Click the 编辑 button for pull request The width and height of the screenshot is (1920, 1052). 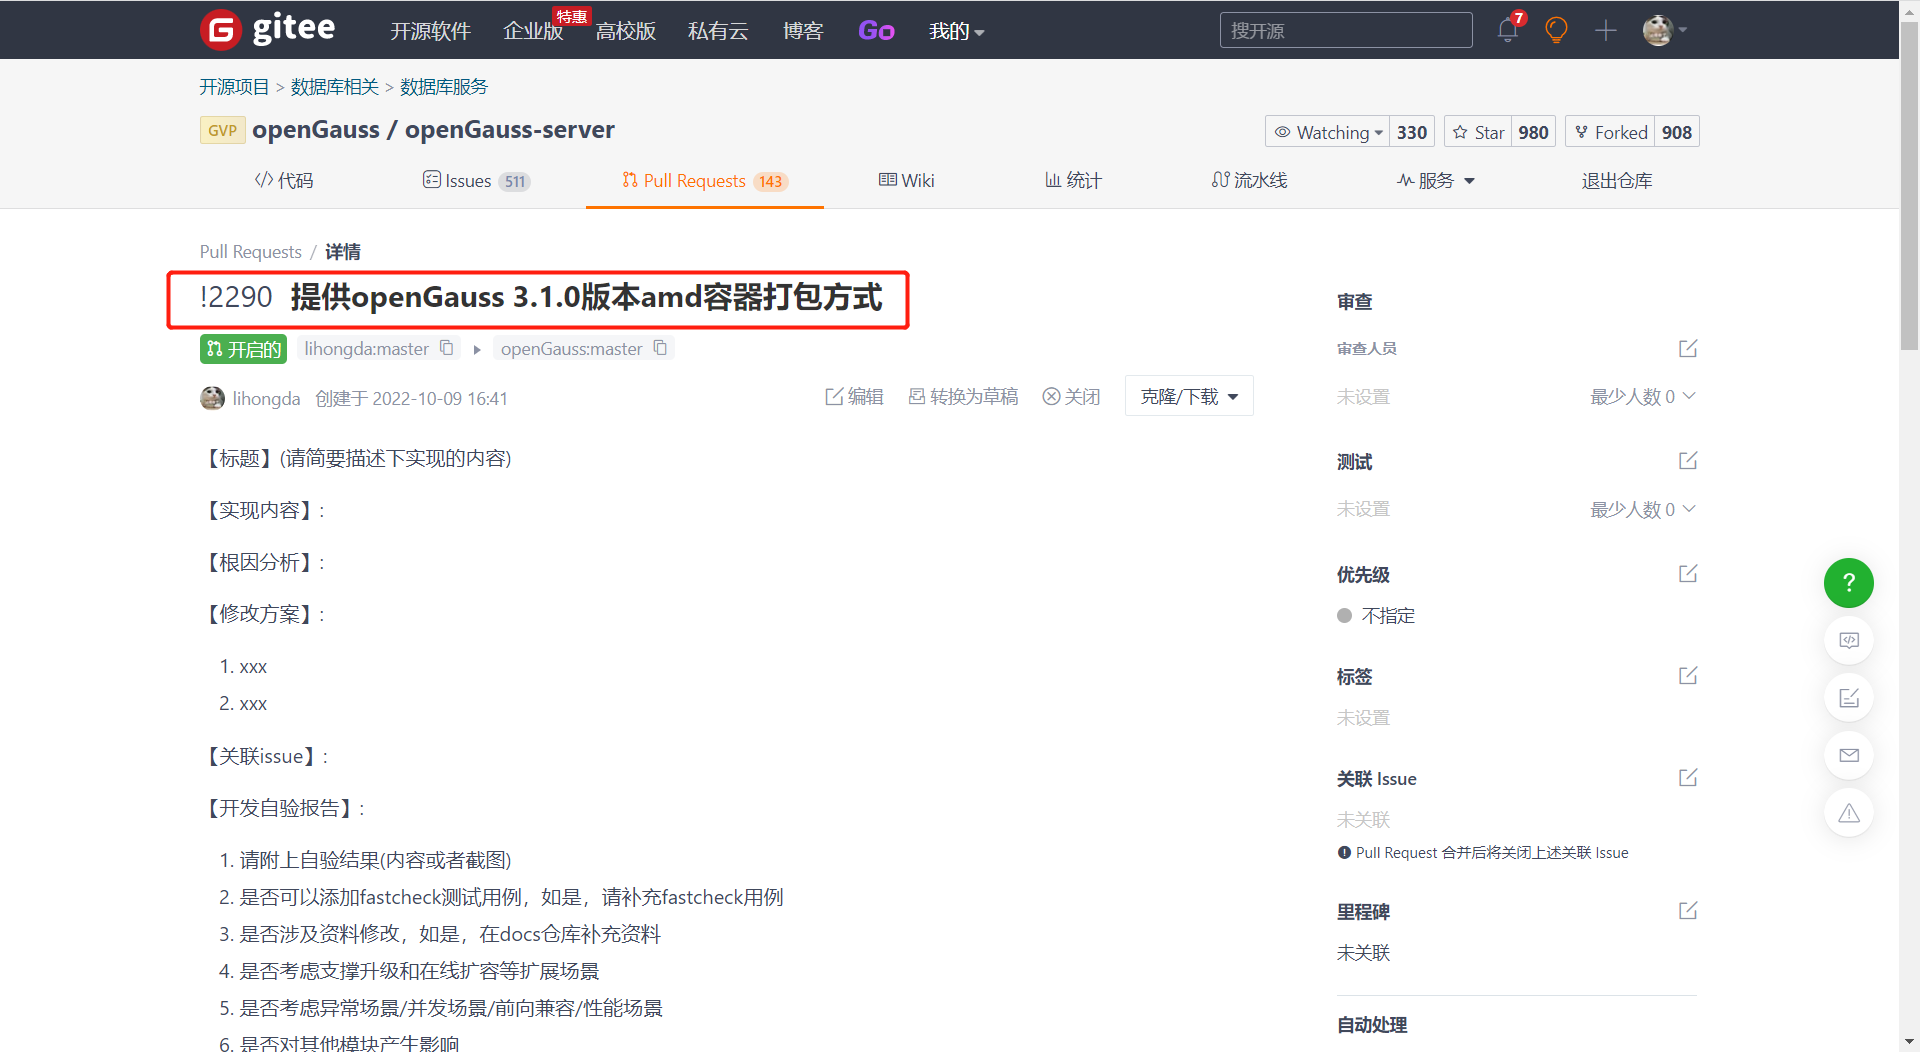click(854, 397)
